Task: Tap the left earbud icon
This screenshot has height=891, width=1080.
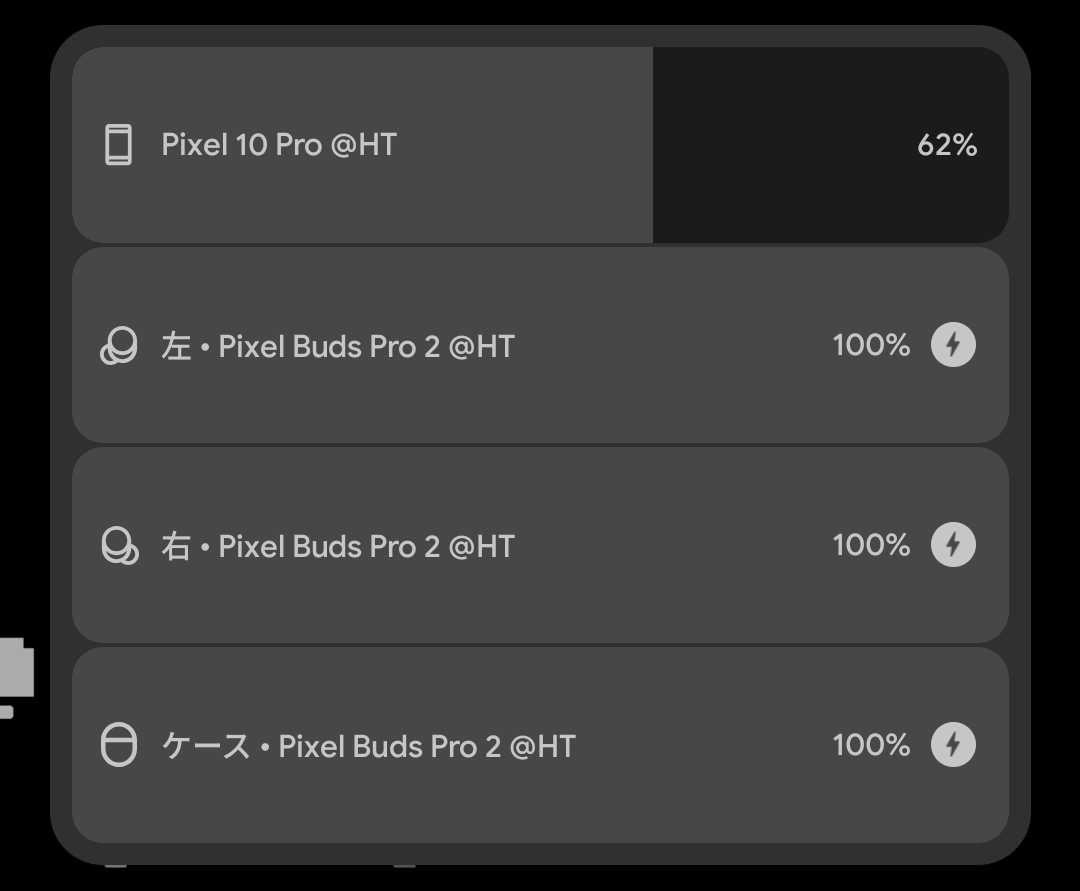Action: (x=118, y=346)
